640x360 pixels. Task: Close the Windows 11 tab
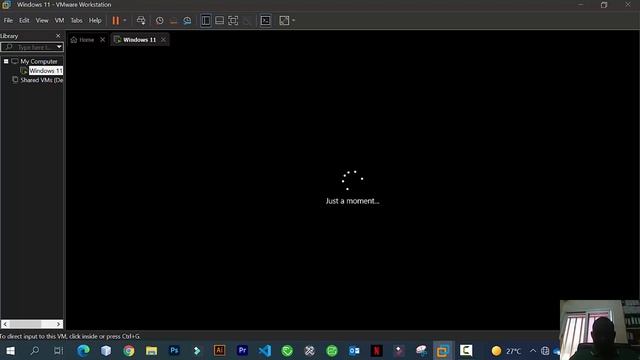pyautogui.click(x=163, y=40)
